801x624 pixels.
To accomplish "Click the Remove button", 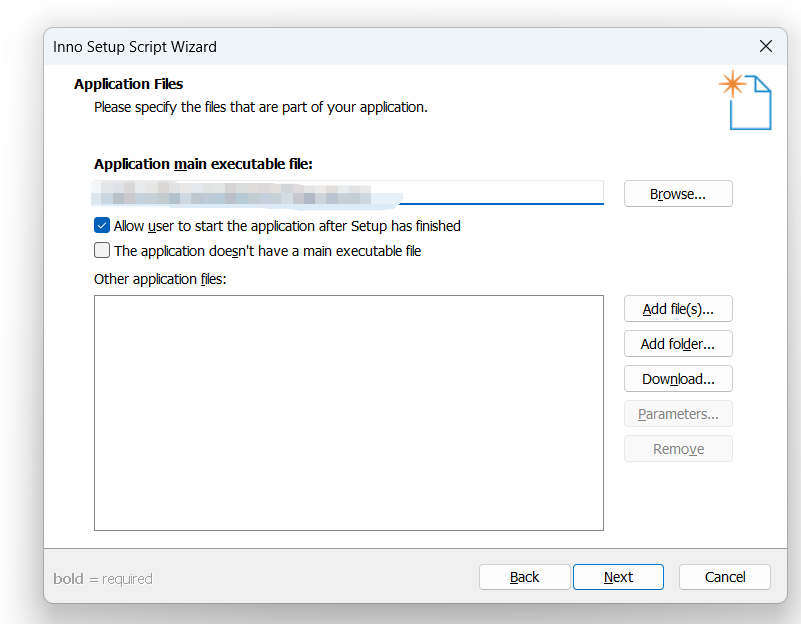I will click(678, 448).
